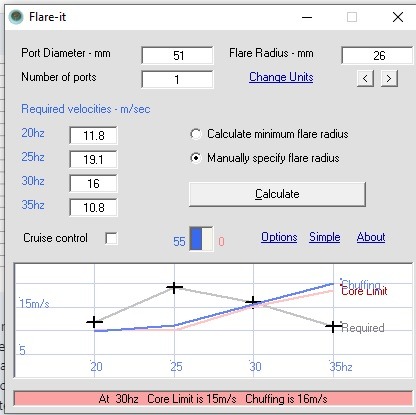This screenshot has height=415, width=416.
Task: Enable the Cruise control checkbox
Action: (111, 238)
